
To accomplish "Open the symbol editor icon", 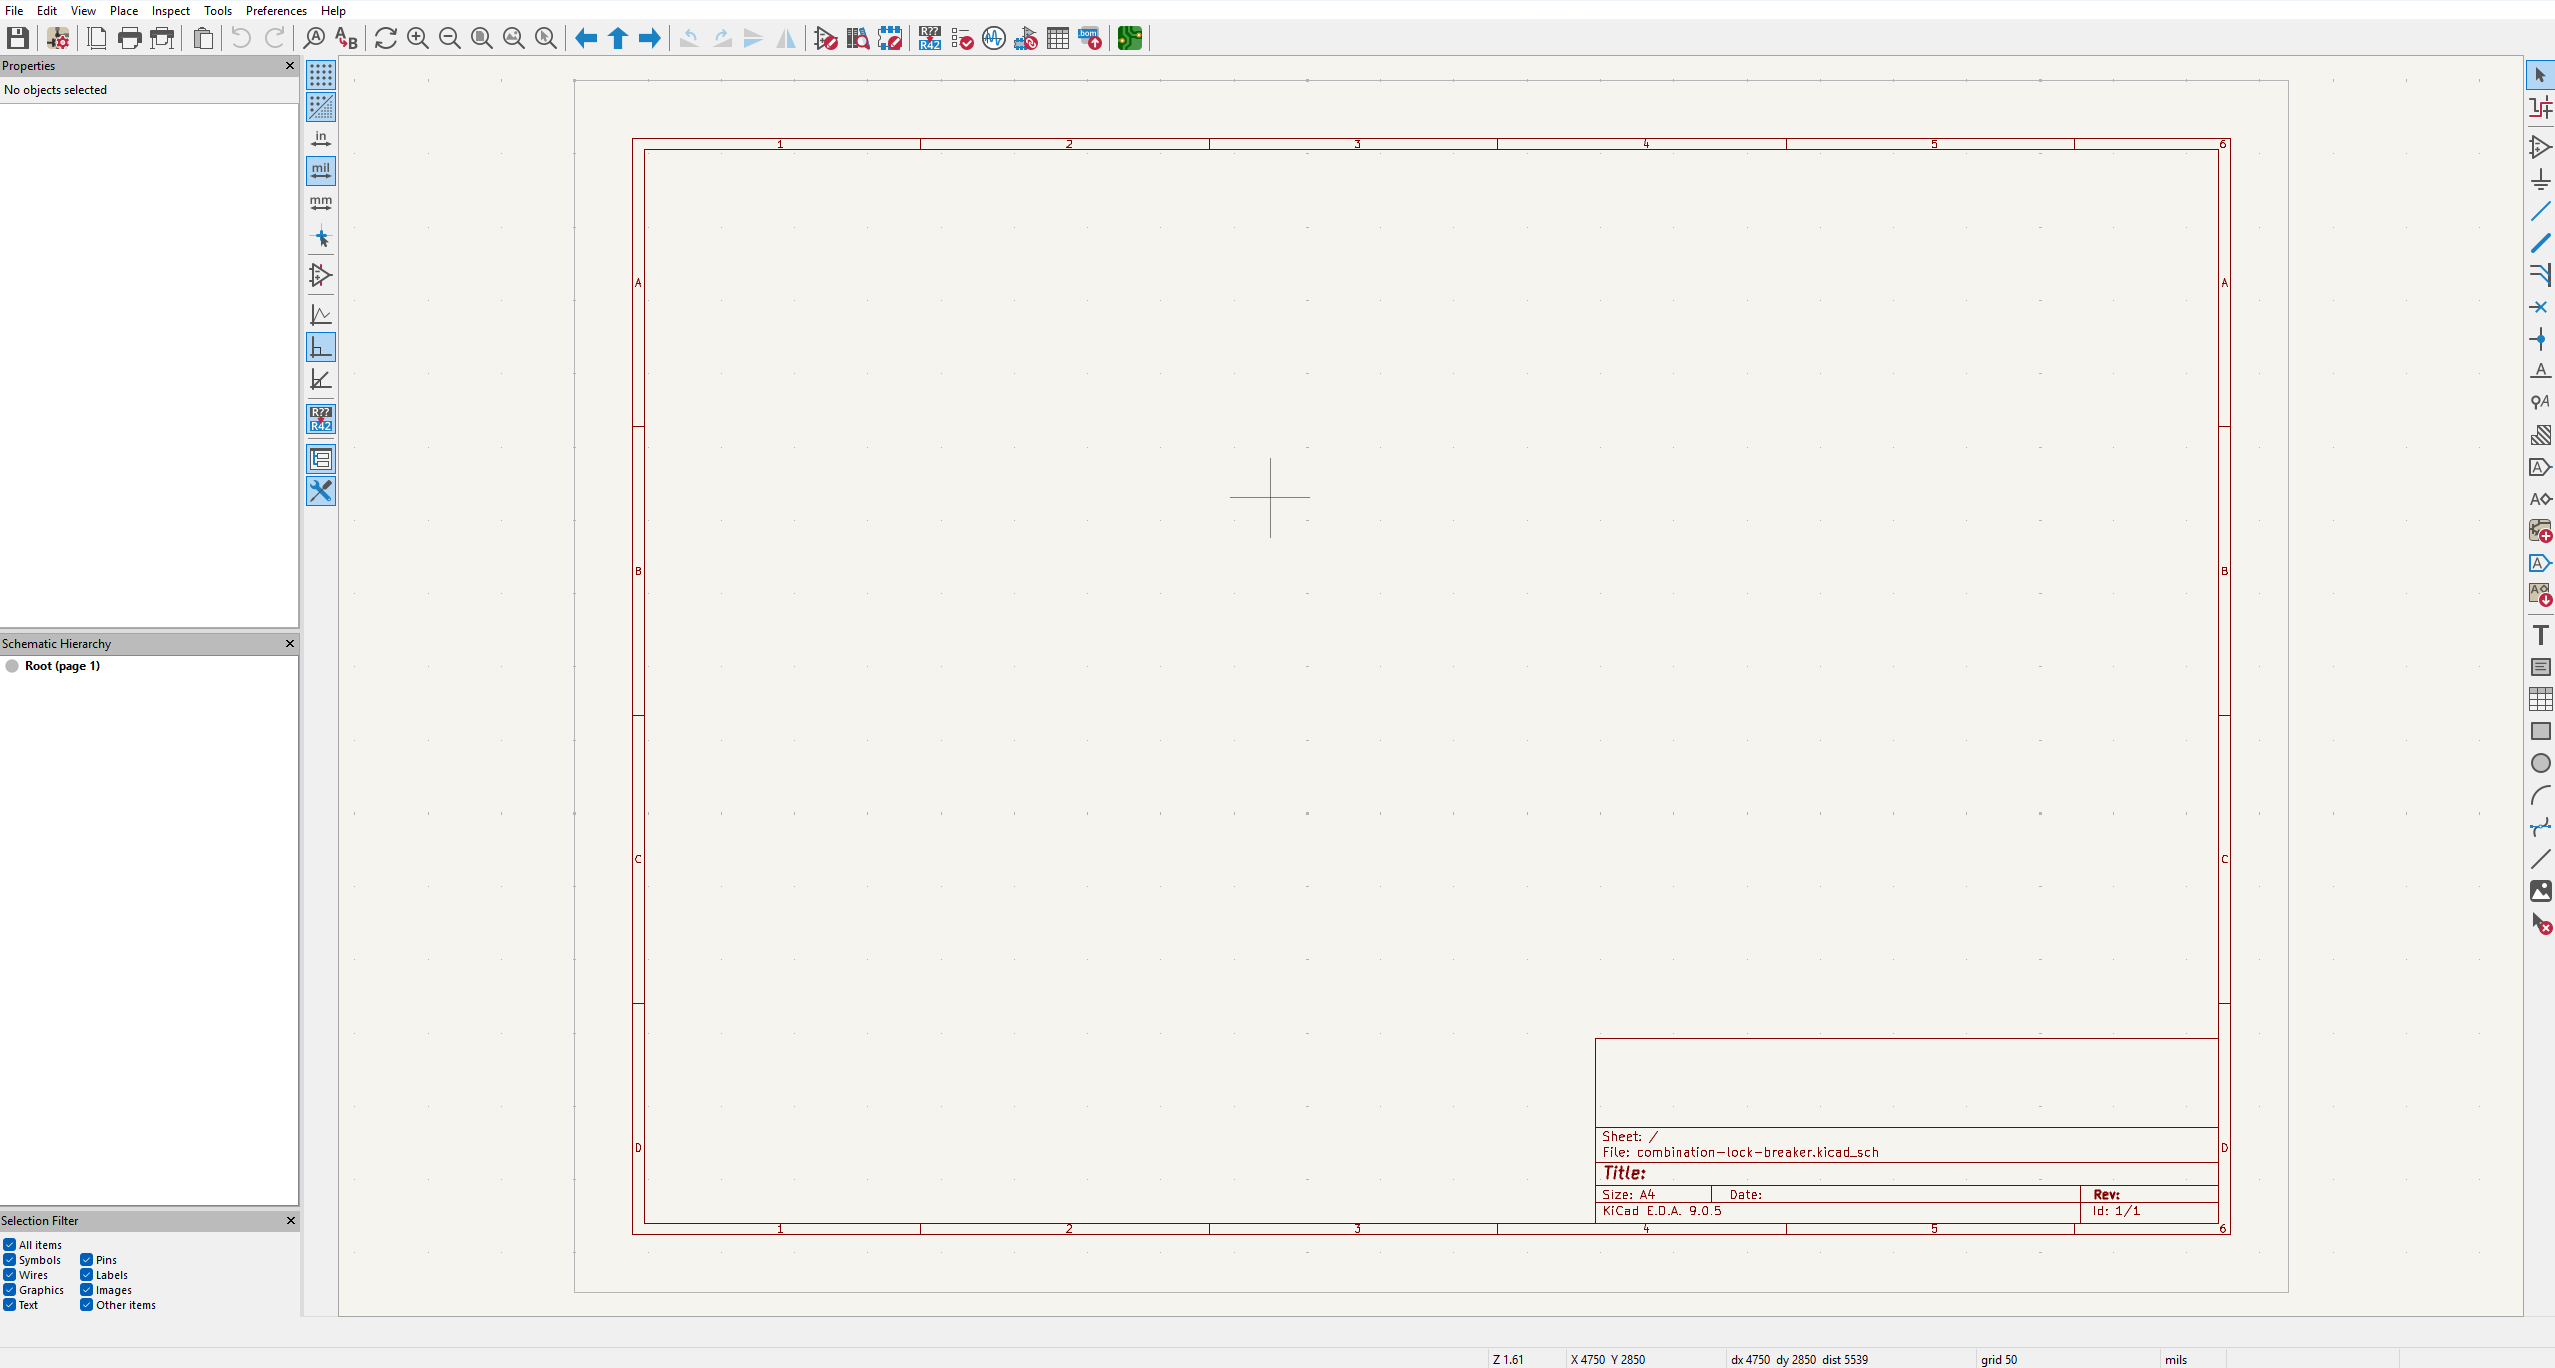I will point(826,38).
